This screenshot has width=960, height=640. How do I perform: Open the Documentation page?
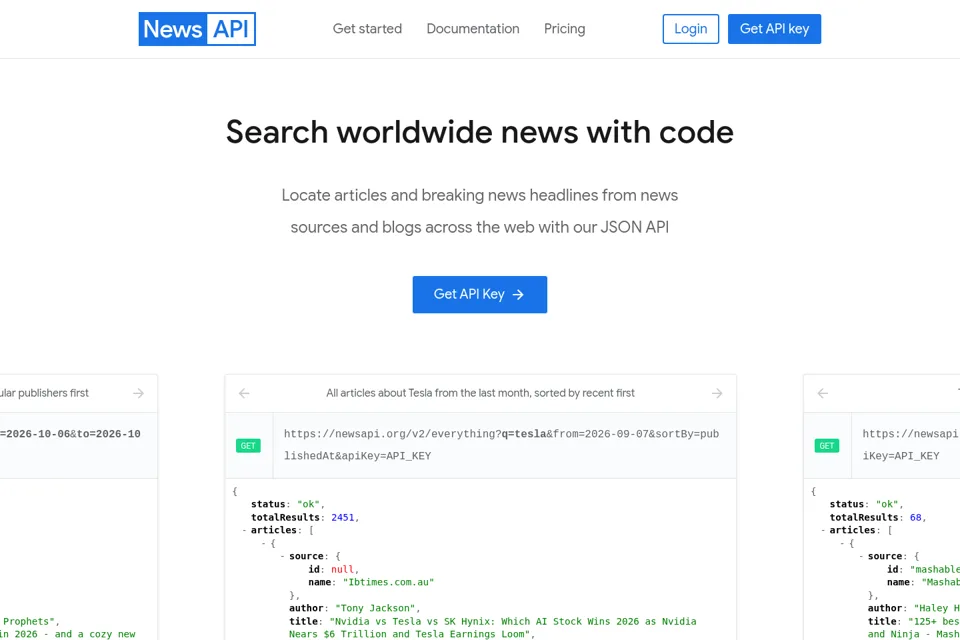(x=473, y=29)
